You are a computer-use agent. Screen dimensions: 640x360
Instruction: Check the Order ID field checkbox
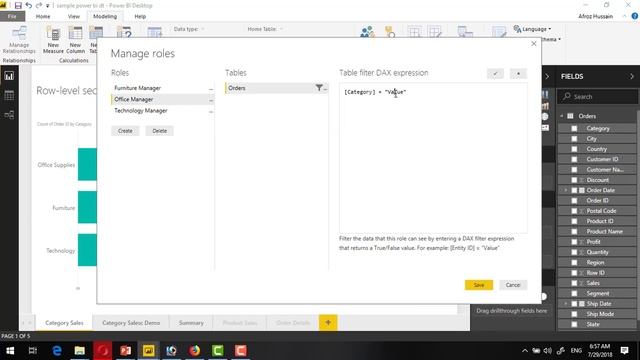tap(574, 200)
